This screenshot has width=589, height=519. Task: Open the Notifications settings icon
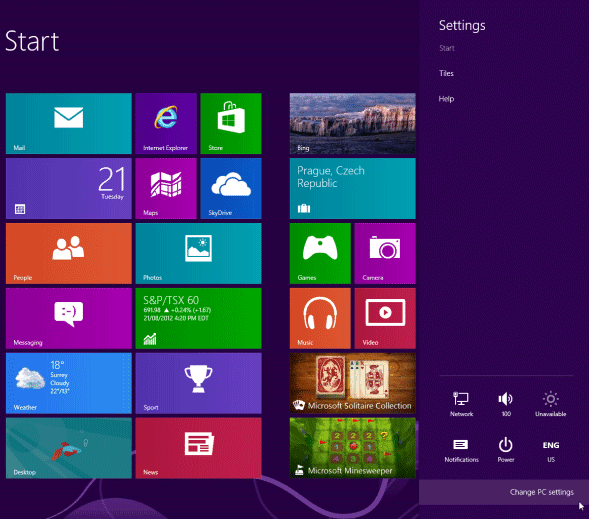461,450
